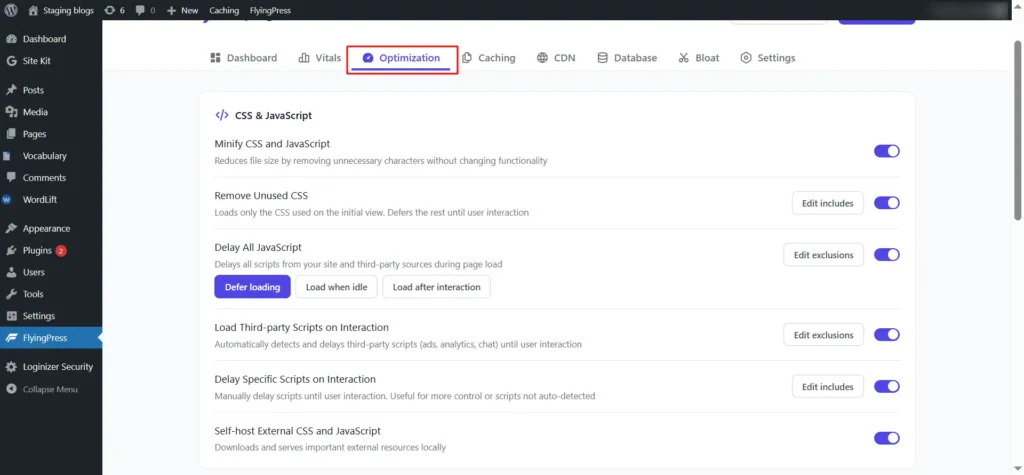Turn off Self-host External CSS and JavaScript
Viewport: 1024px width, 475px height.
[886, 438]
